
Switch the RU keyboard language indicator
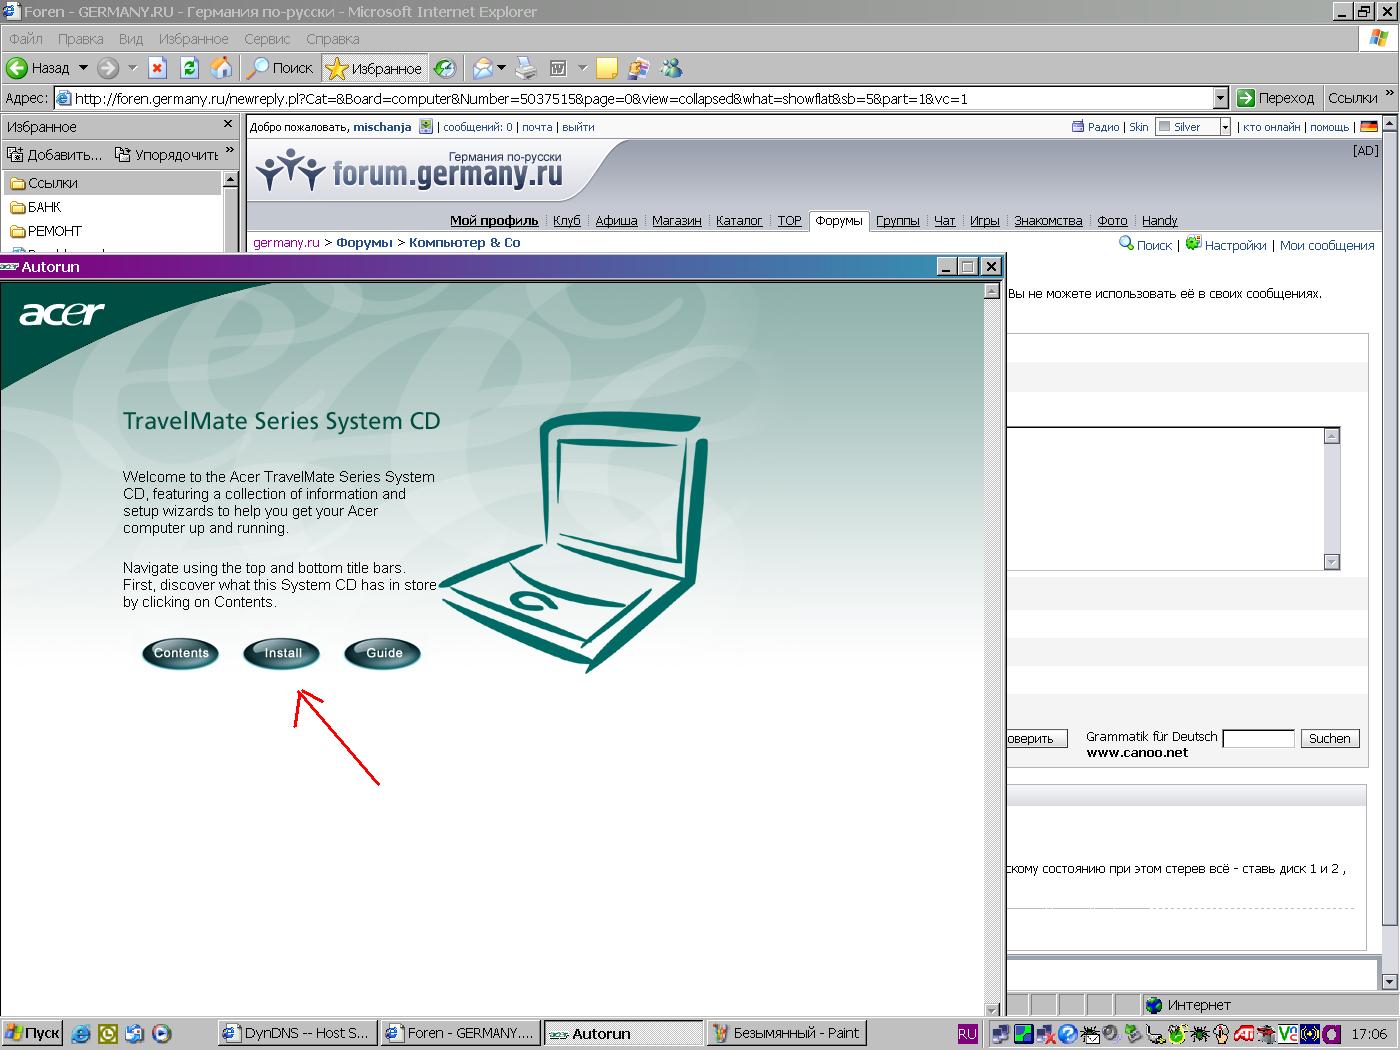[x=967, y=1034]
